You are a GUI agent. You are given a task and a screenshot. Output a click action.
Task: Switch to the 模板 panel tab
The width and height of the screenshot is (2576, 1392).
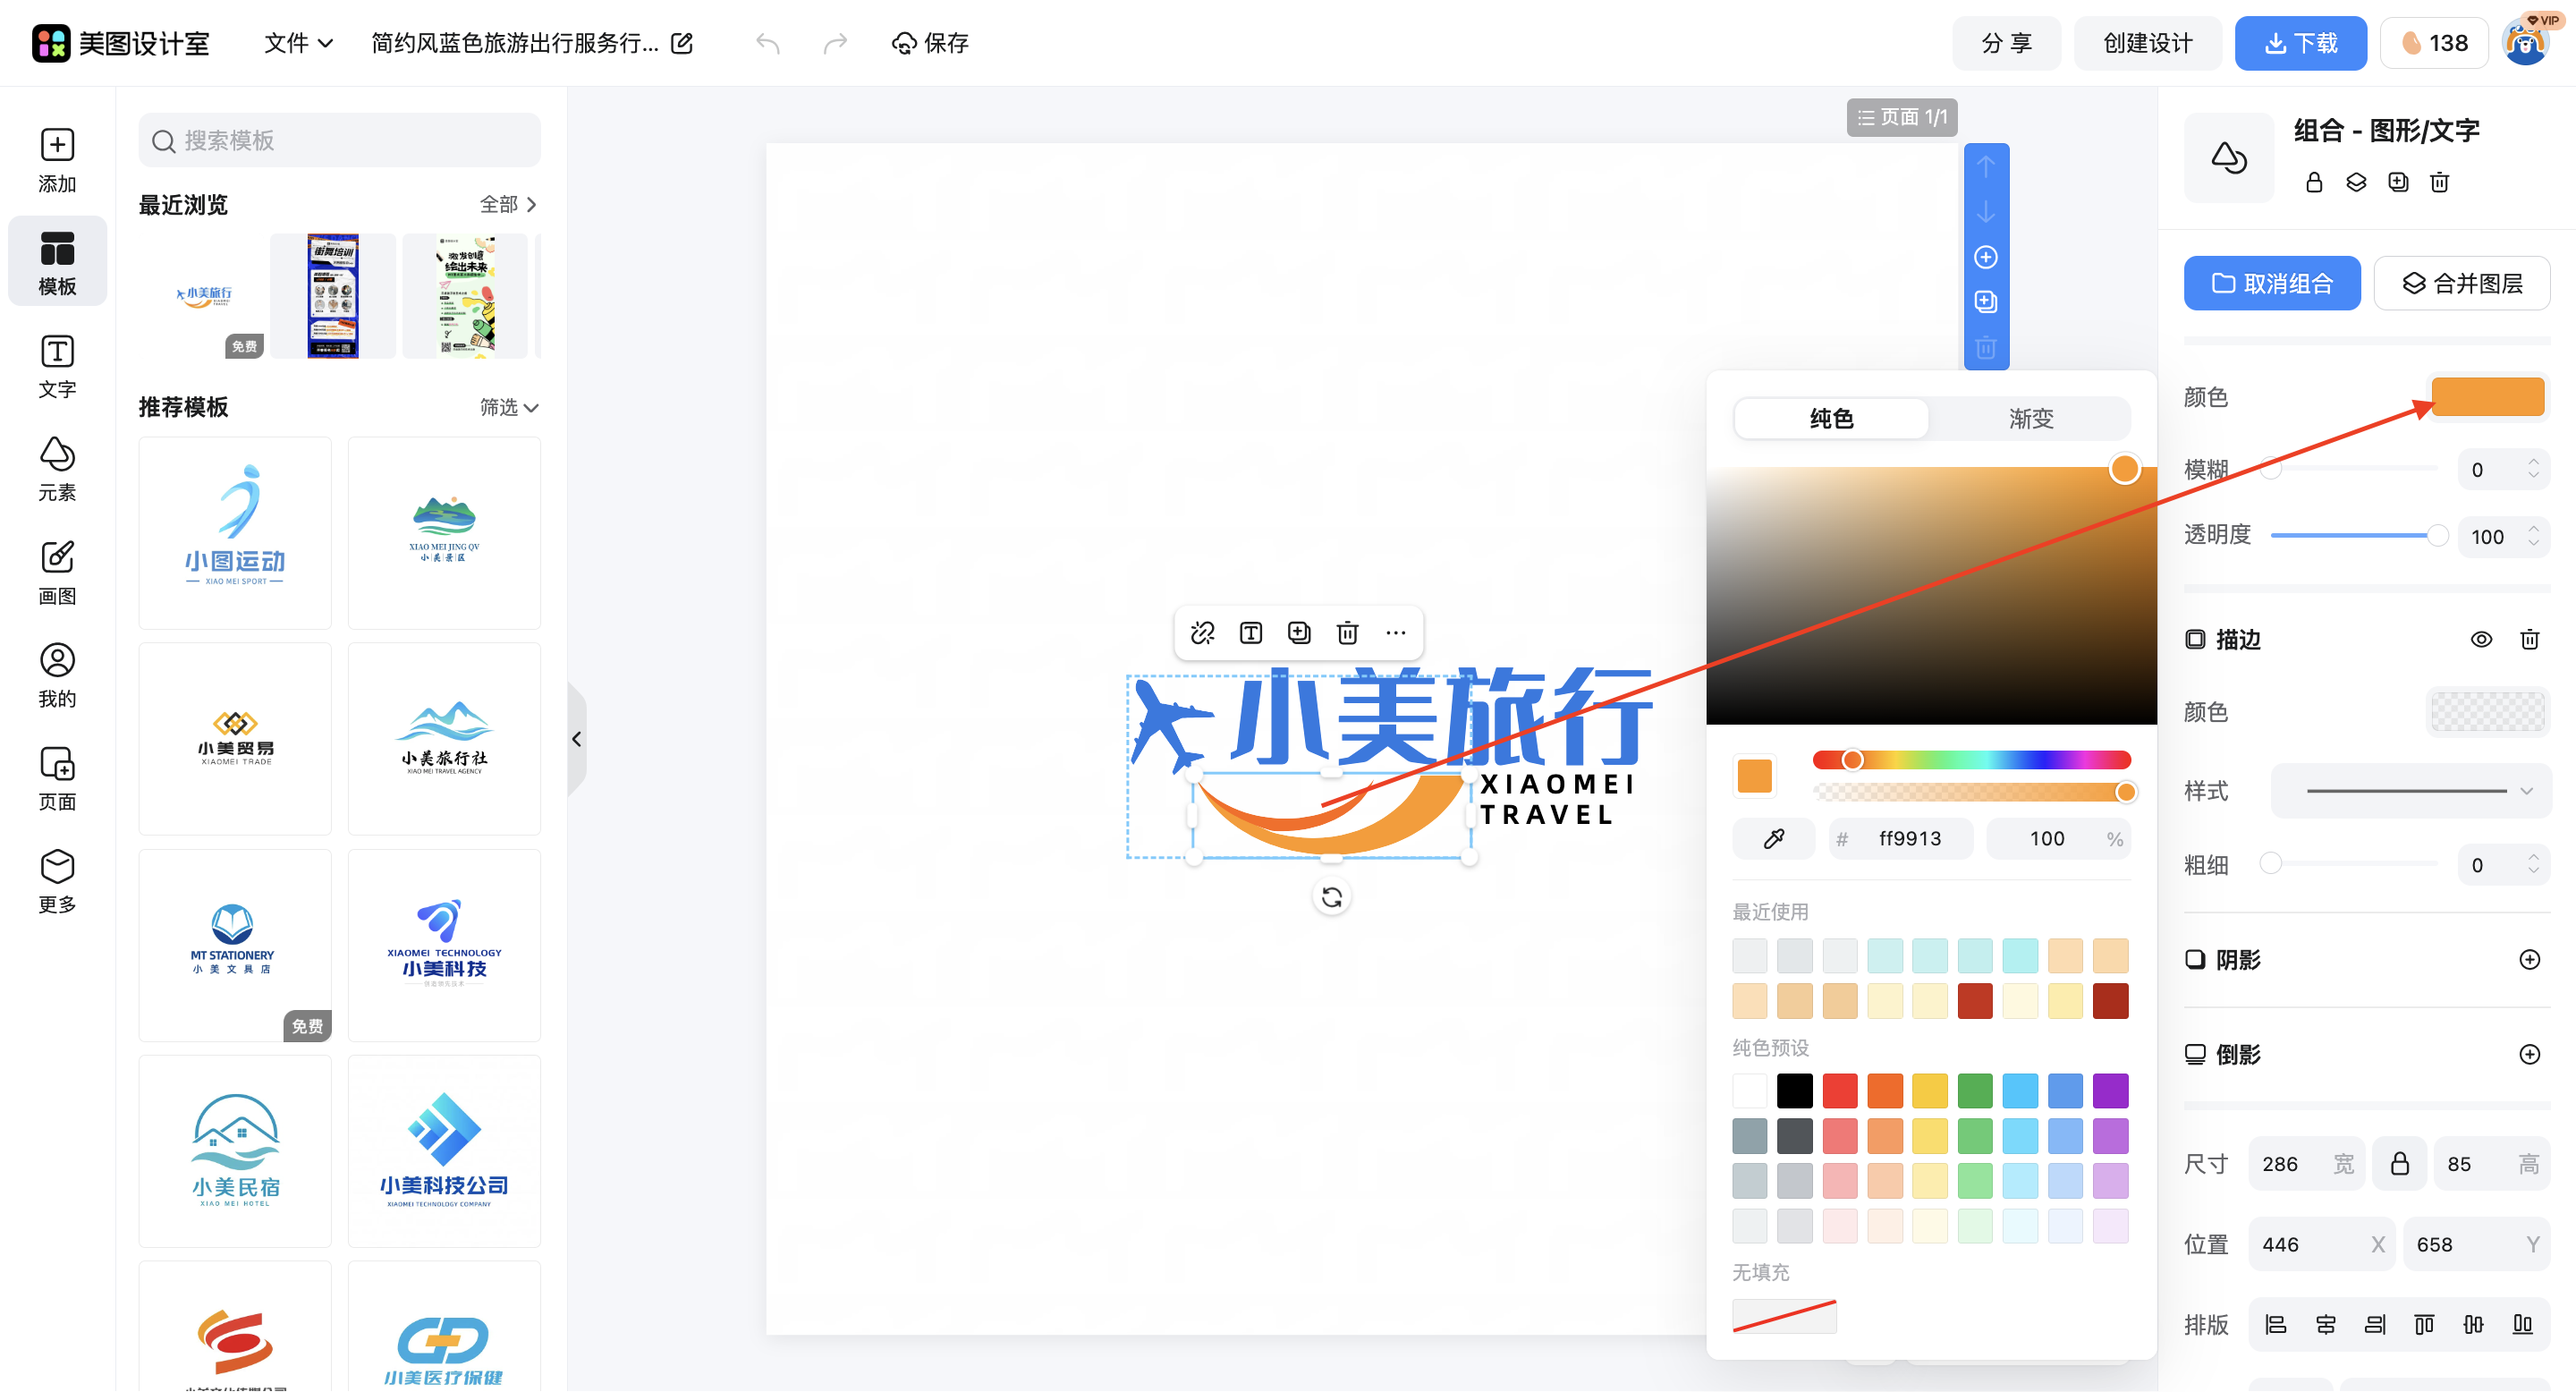(57, 261)
